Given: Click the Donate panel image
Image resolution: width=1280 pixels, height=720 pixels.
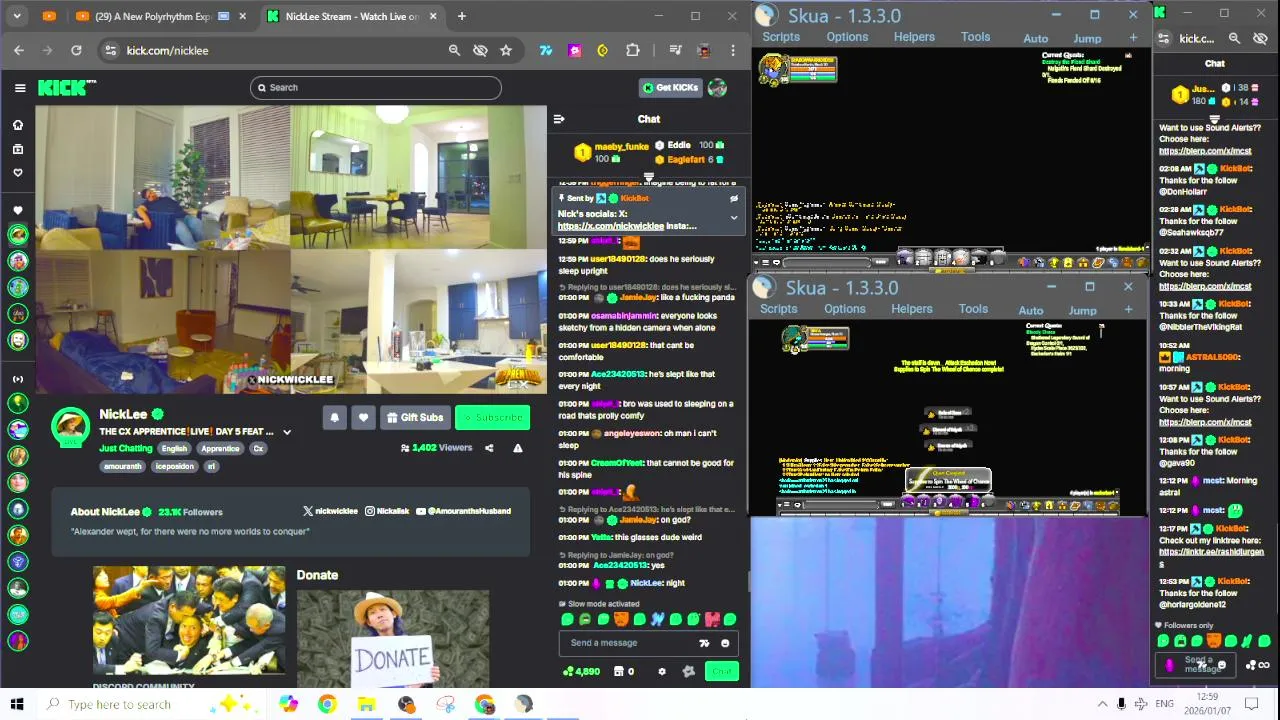Looking at the screenshot, I should click(393, 638).
